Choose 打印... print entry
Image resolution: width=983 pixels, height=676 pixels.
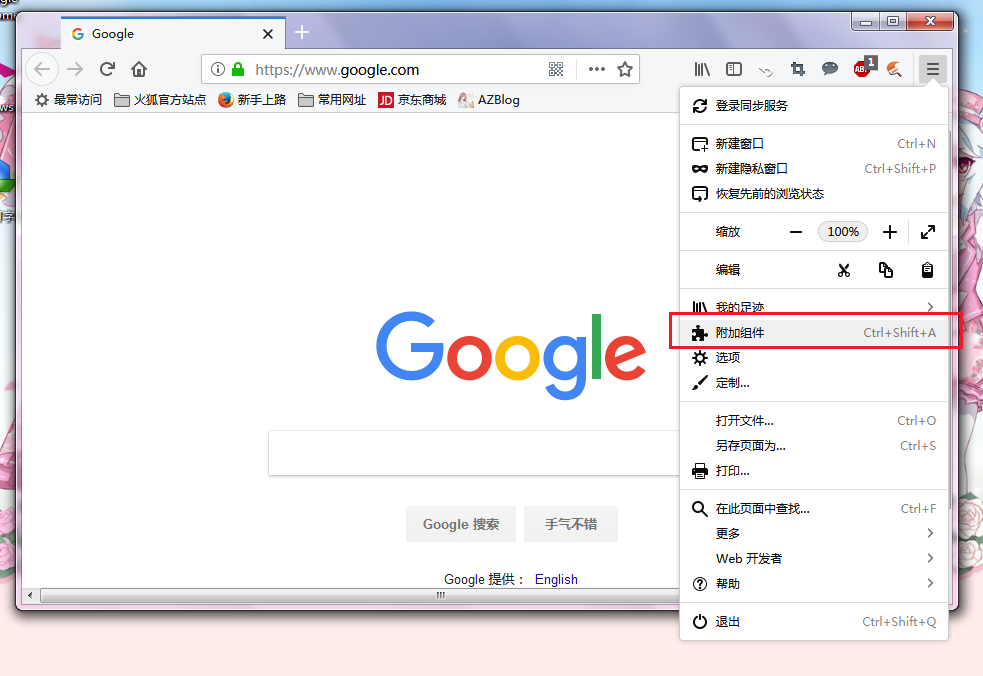pyautogui.click(x=814, y=470)
